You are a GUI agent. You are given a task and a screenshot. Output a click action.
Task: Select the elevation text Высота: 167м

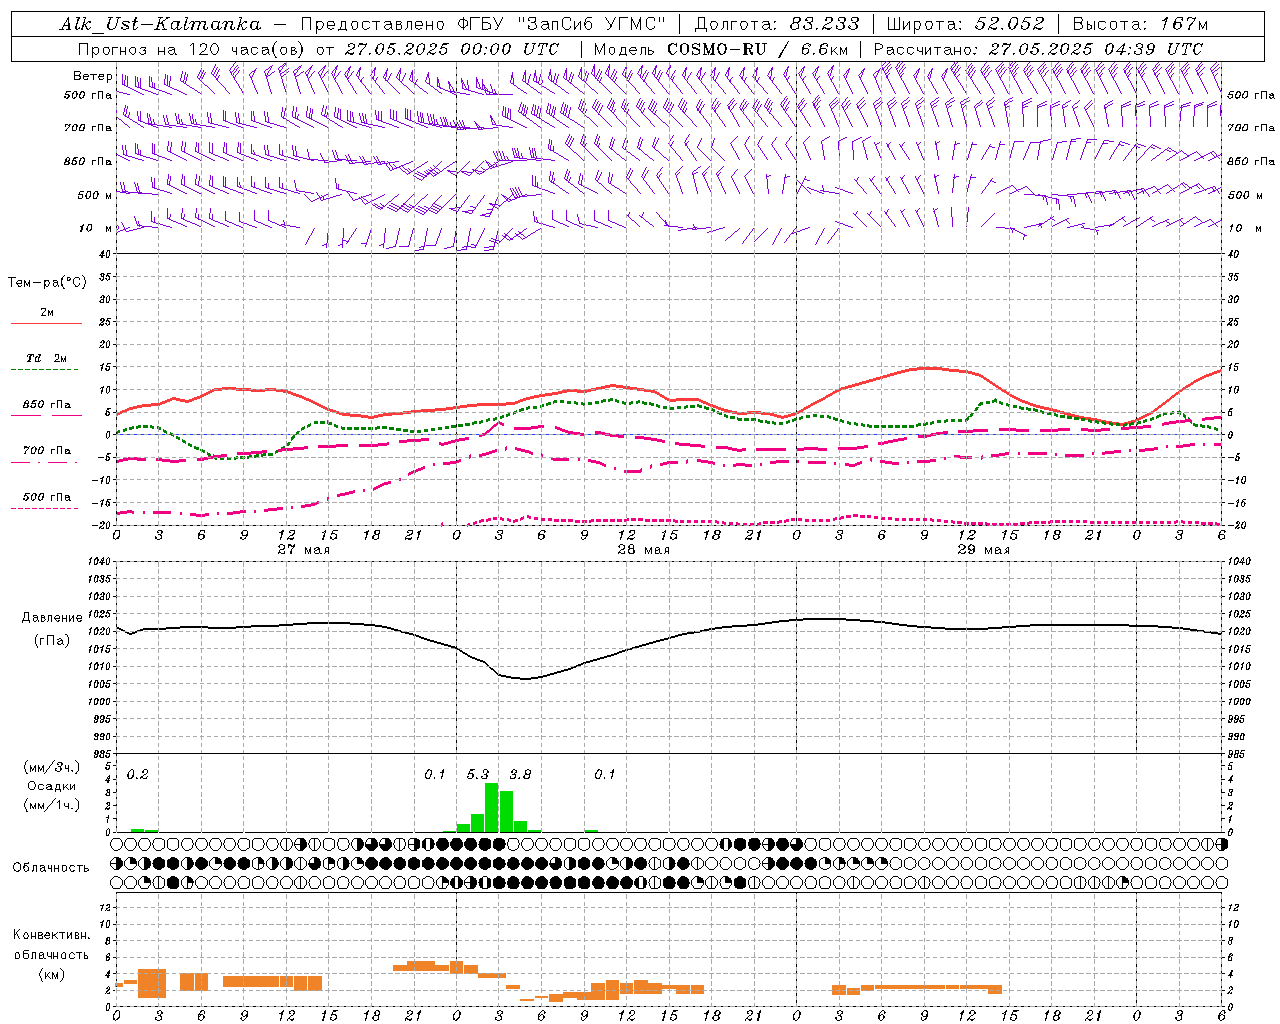click(1140, 24)
